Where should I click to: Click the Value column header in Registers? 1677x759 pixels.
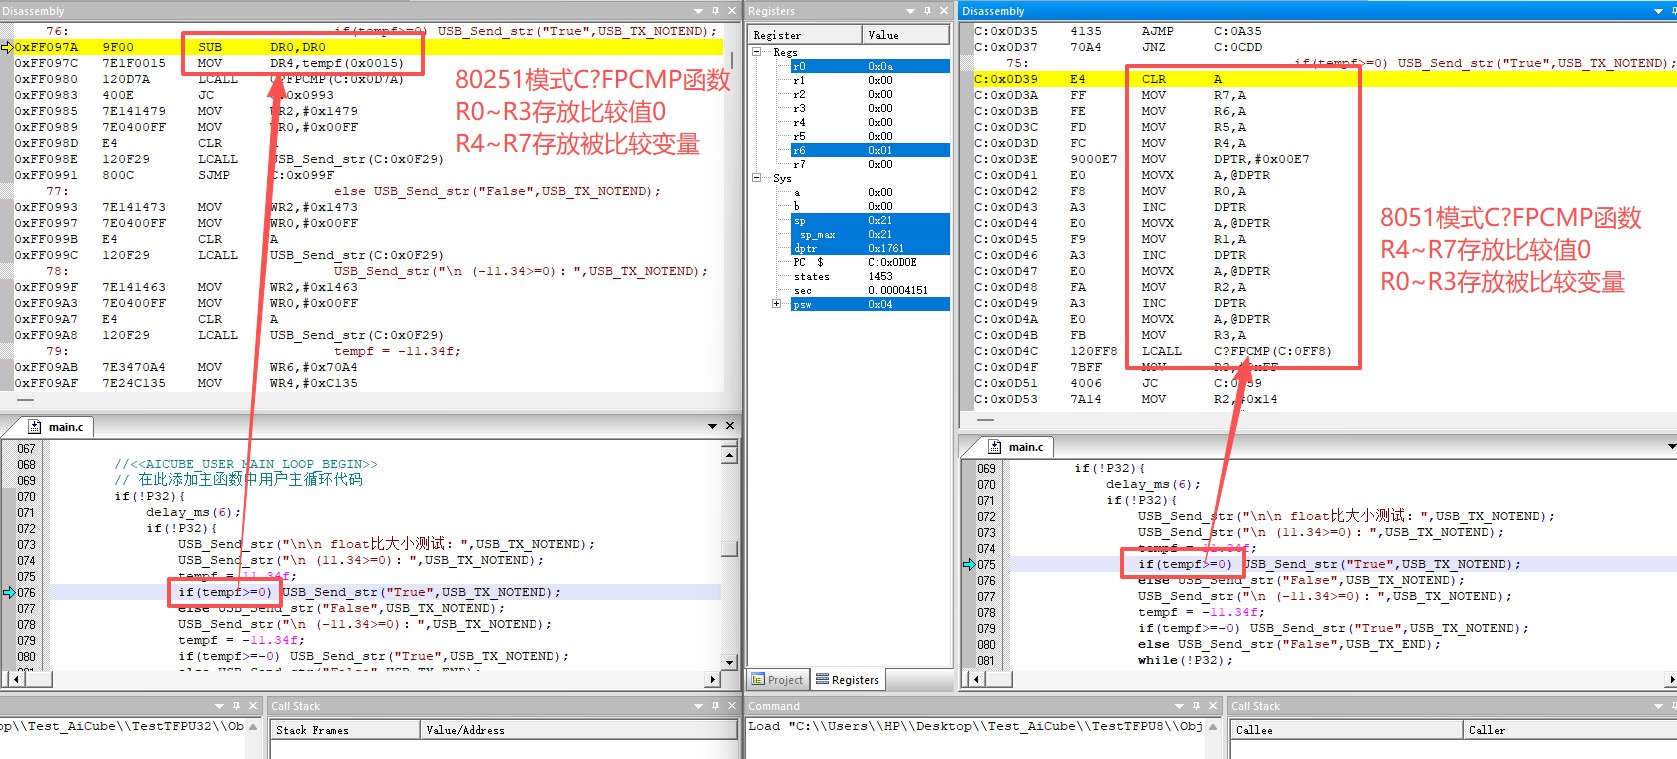(905, 35)
